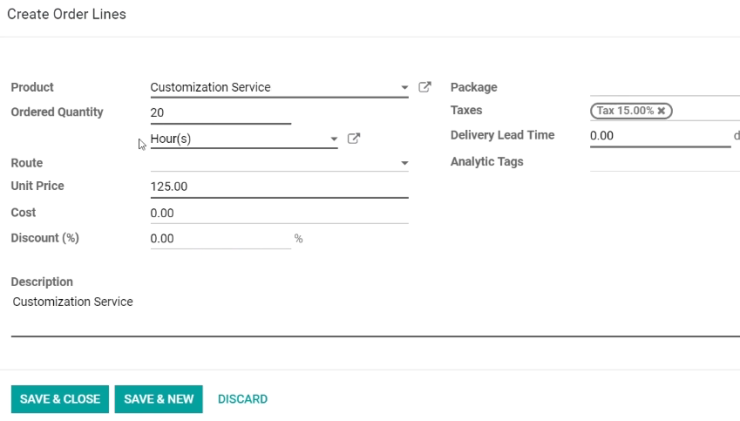The width and height of the screenshot is (740, 421).
Task: Expand the Hour(s) unit dropdown arrow
Action: point(334,139)
